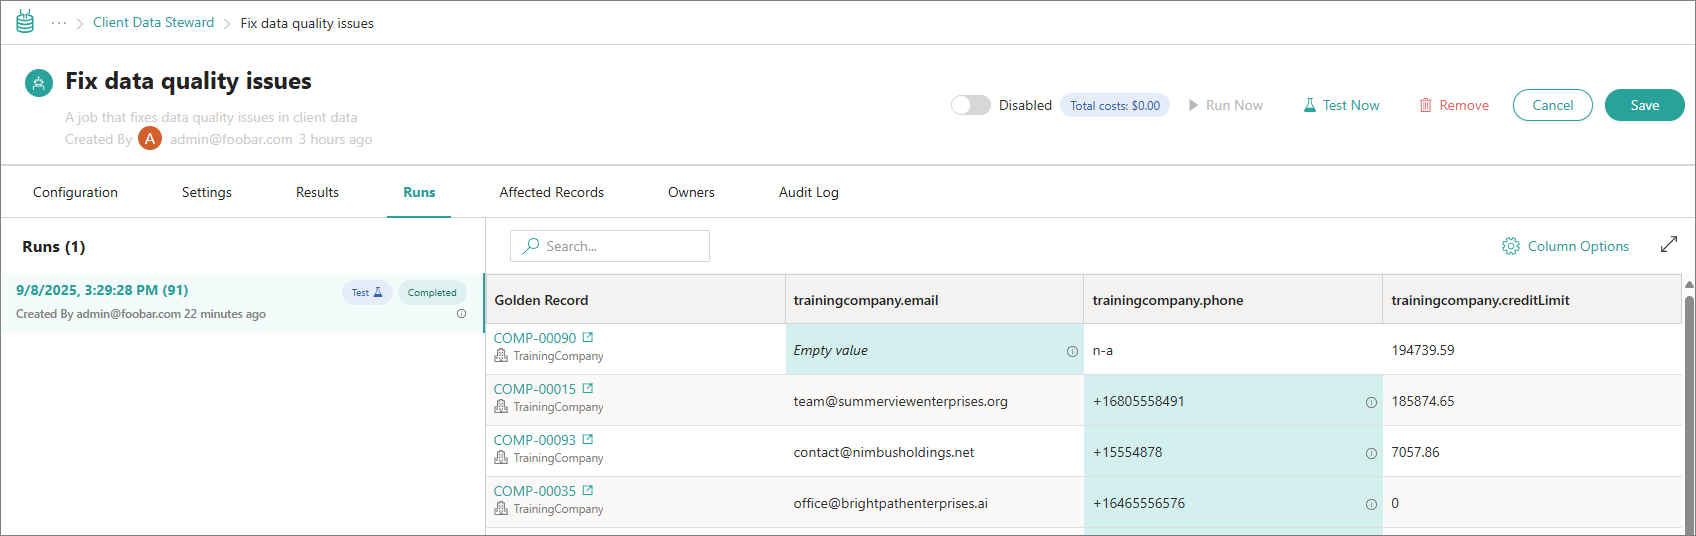This screenshot has width=1696, height=536.
Task: Click the database home icon in breadcrumb
Action: 25,22
